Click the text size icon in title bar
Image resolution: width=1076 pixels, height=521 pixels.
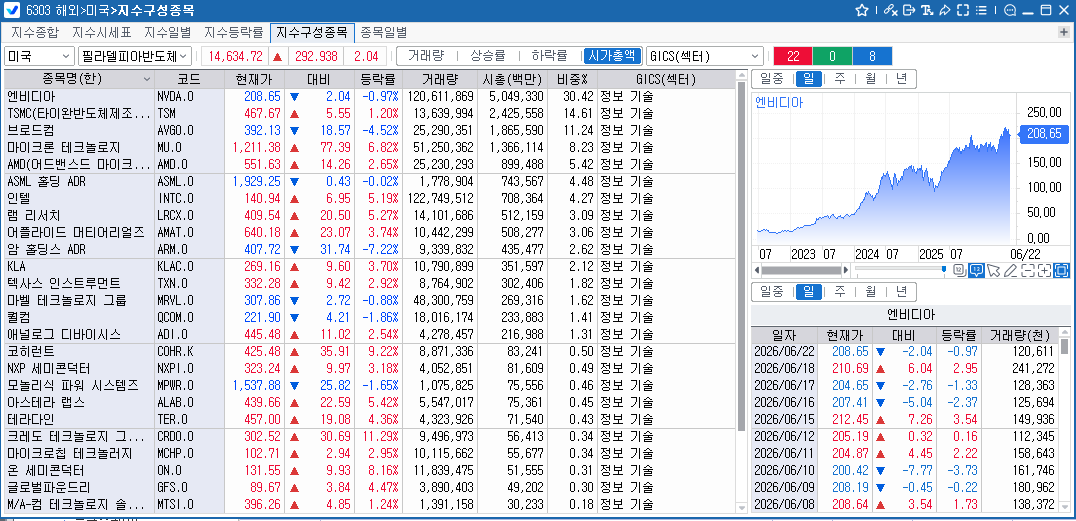point(927,10)
